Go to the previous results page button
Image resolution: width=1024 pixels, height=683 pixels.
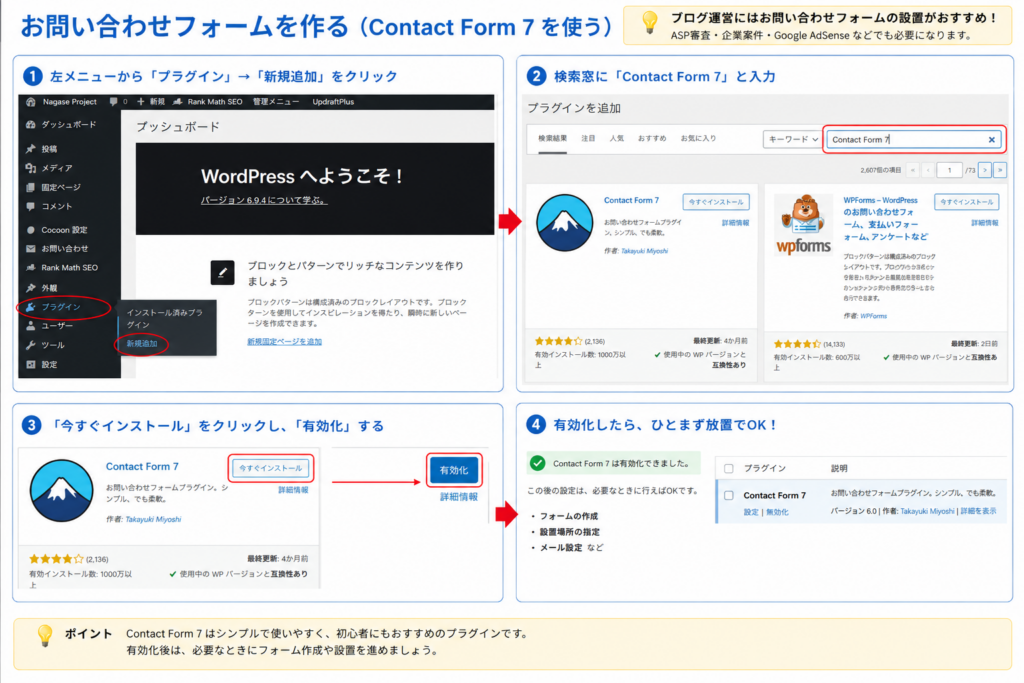coord(928,170)
